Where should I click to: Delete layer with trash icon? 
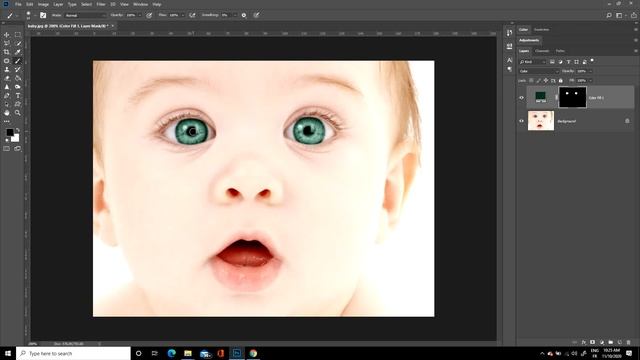629,342
